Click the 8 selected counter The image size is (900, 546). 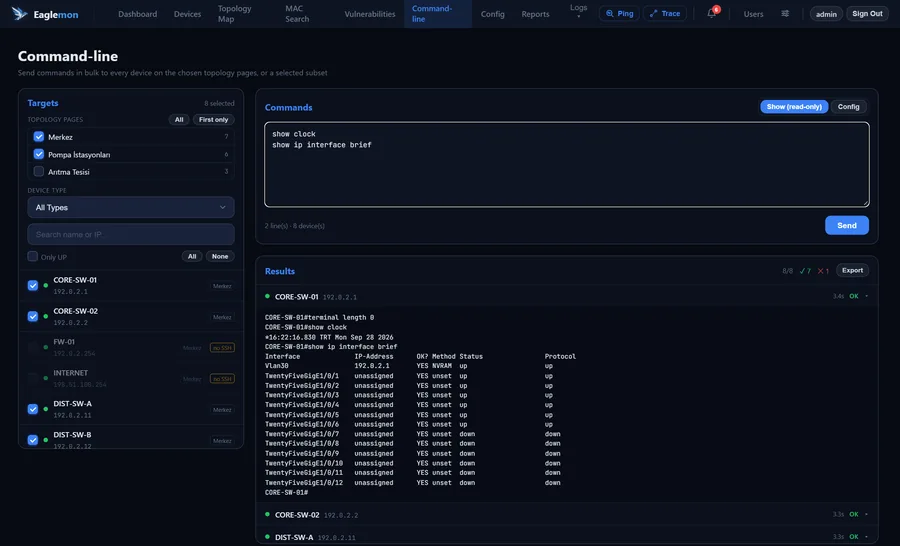[x=219, y=103]
